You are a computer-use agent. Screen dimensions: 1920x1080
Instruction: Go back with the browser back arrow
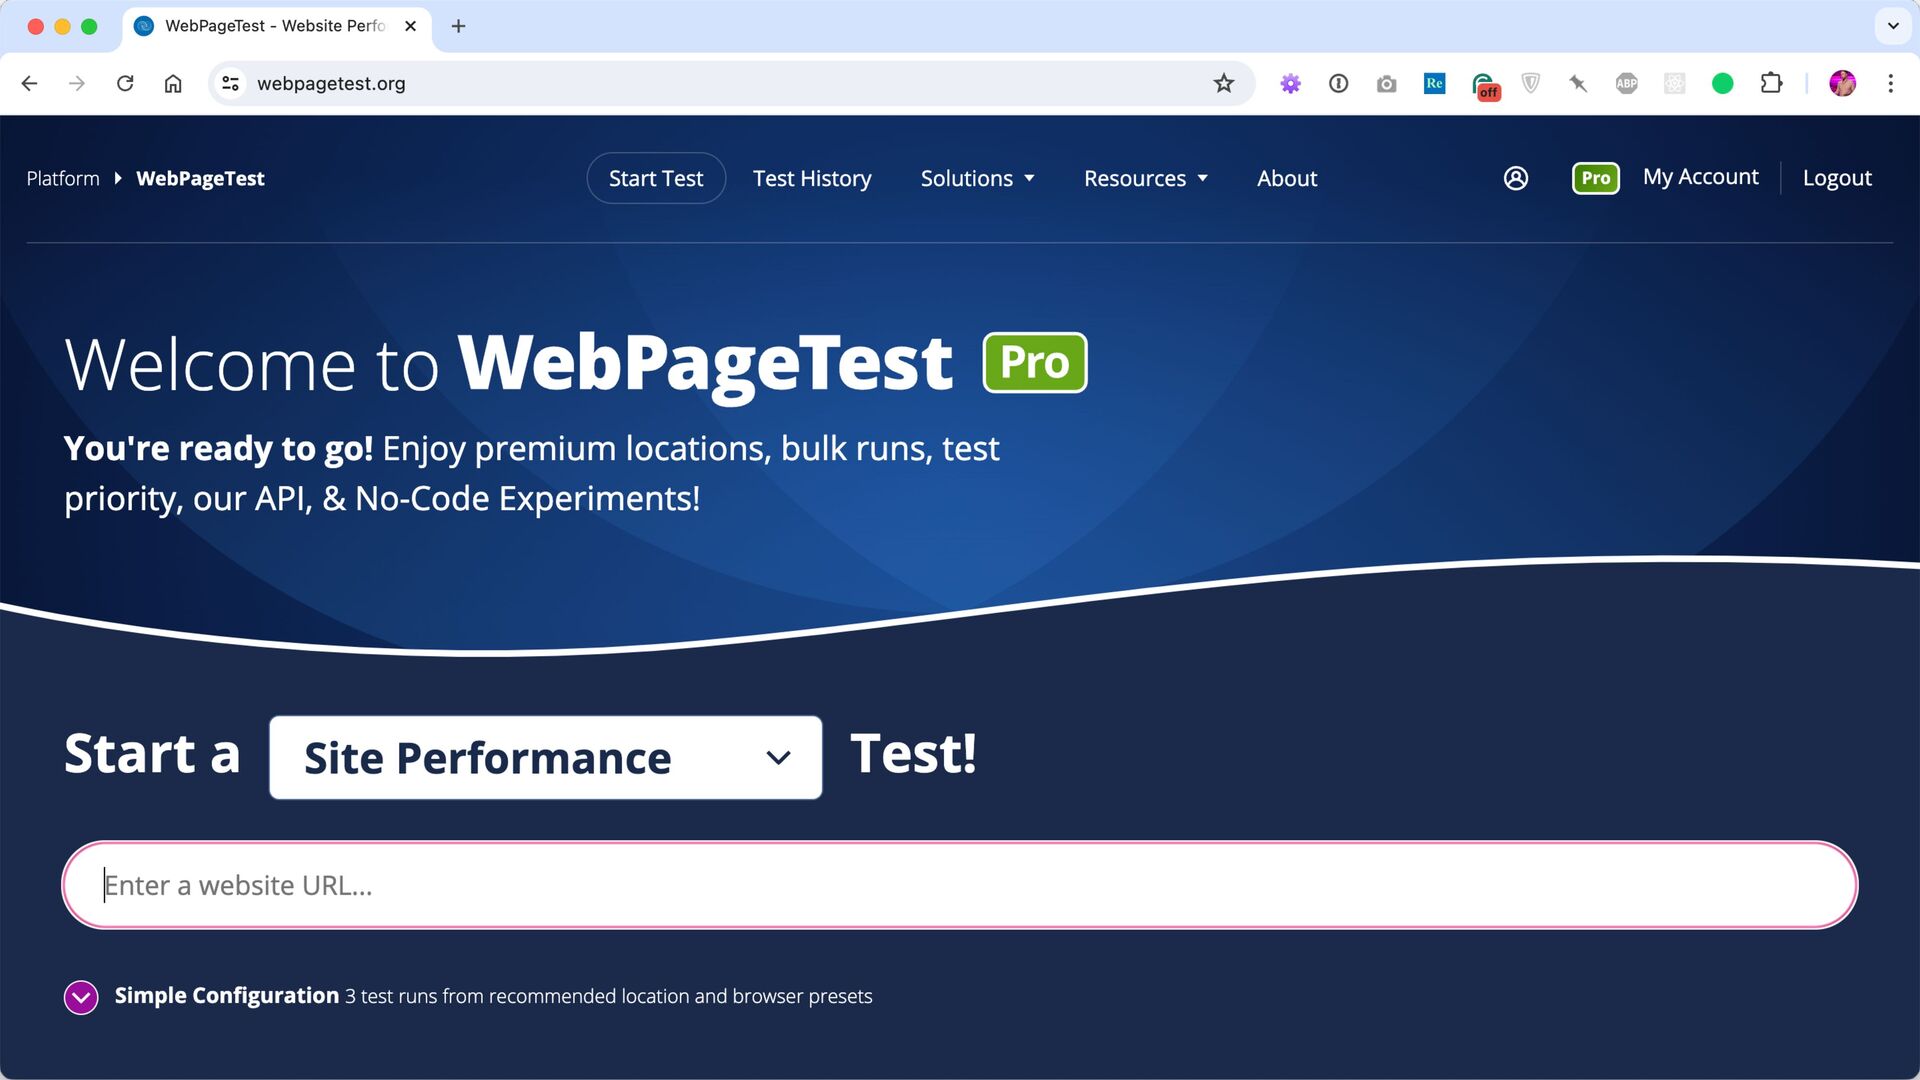pyautogui.click(x=29, y=84)
